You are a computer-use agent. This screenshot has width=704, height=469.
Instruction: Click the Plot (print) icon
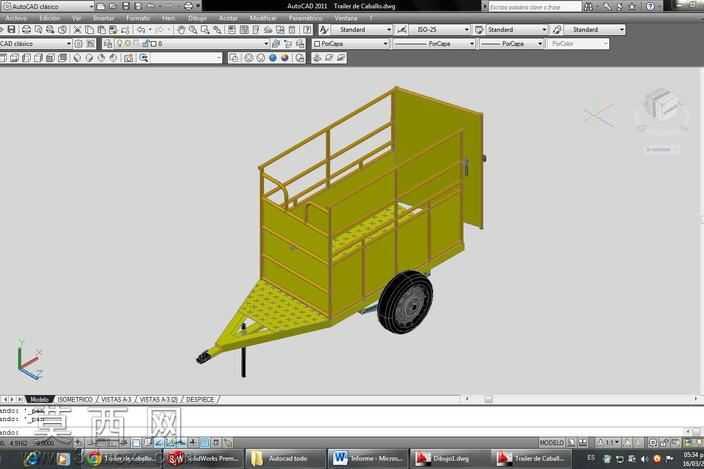pyautogui.click(x=26, y=30)
